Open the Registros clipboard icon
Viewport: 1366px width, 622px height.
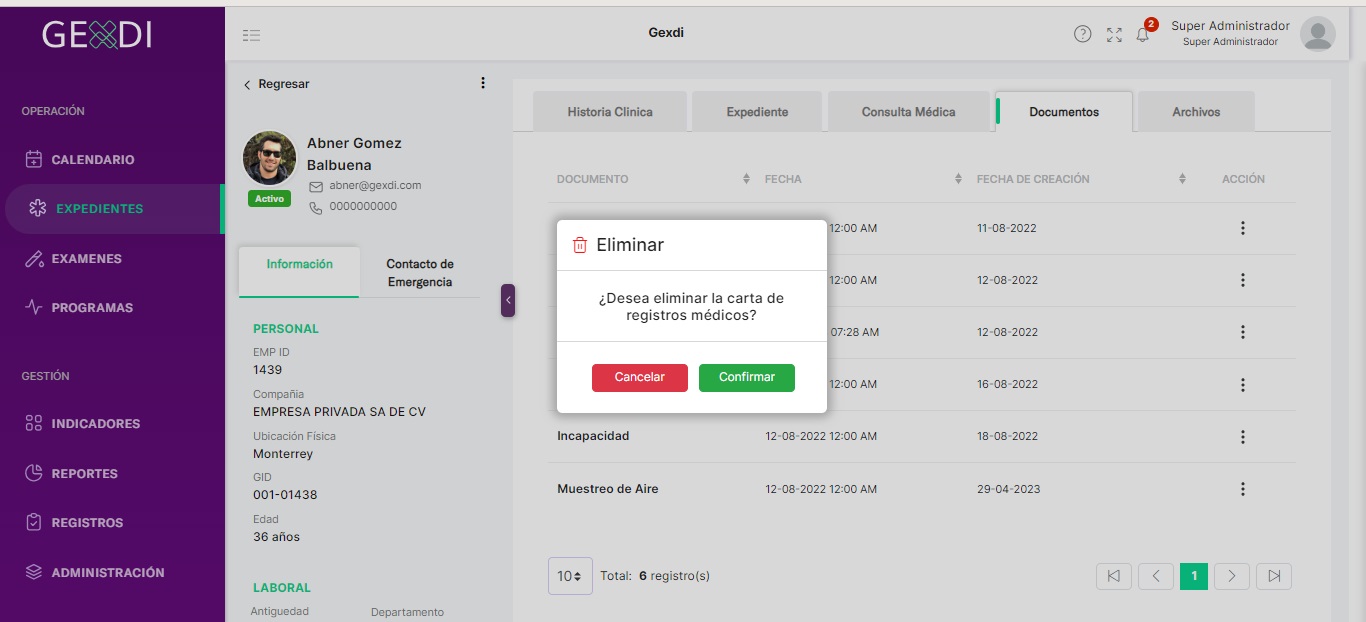(34, 522)
